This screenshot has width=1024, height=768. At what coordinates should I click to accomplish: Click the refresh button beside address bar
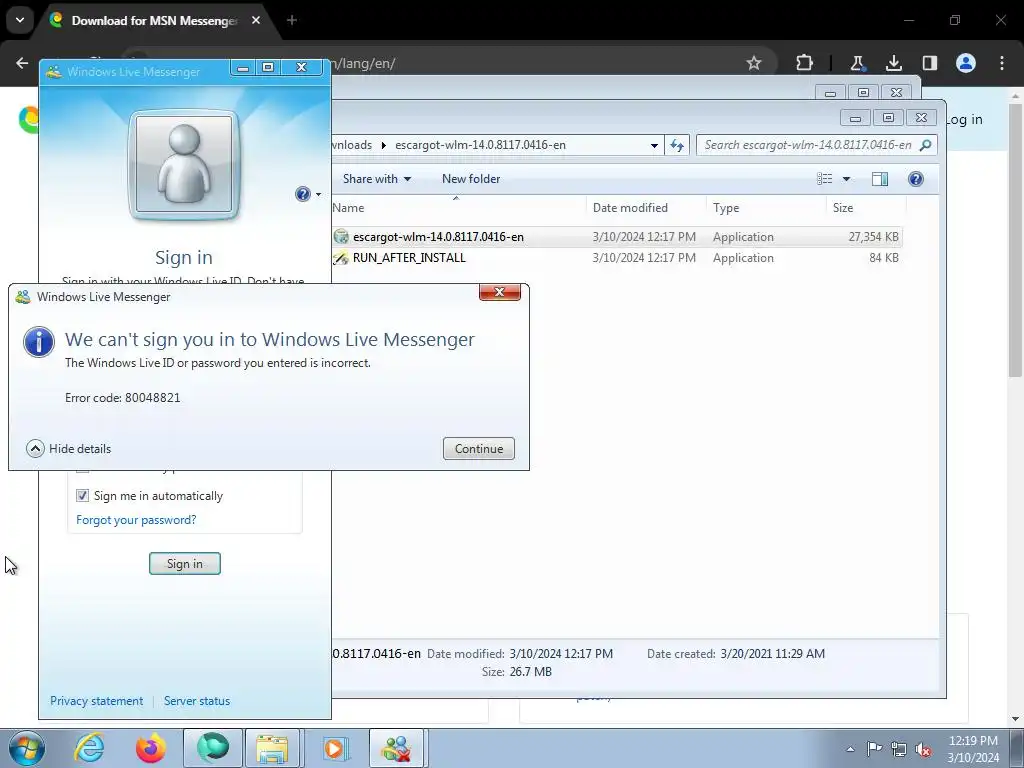point(677,145)
